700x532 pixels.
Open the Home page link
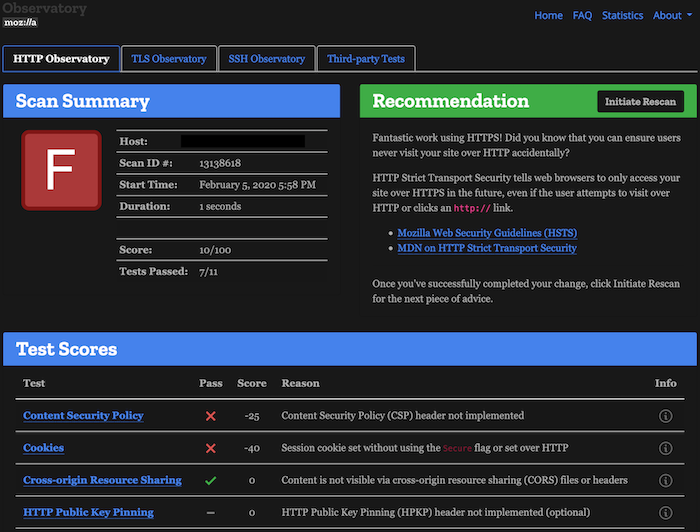548,16
